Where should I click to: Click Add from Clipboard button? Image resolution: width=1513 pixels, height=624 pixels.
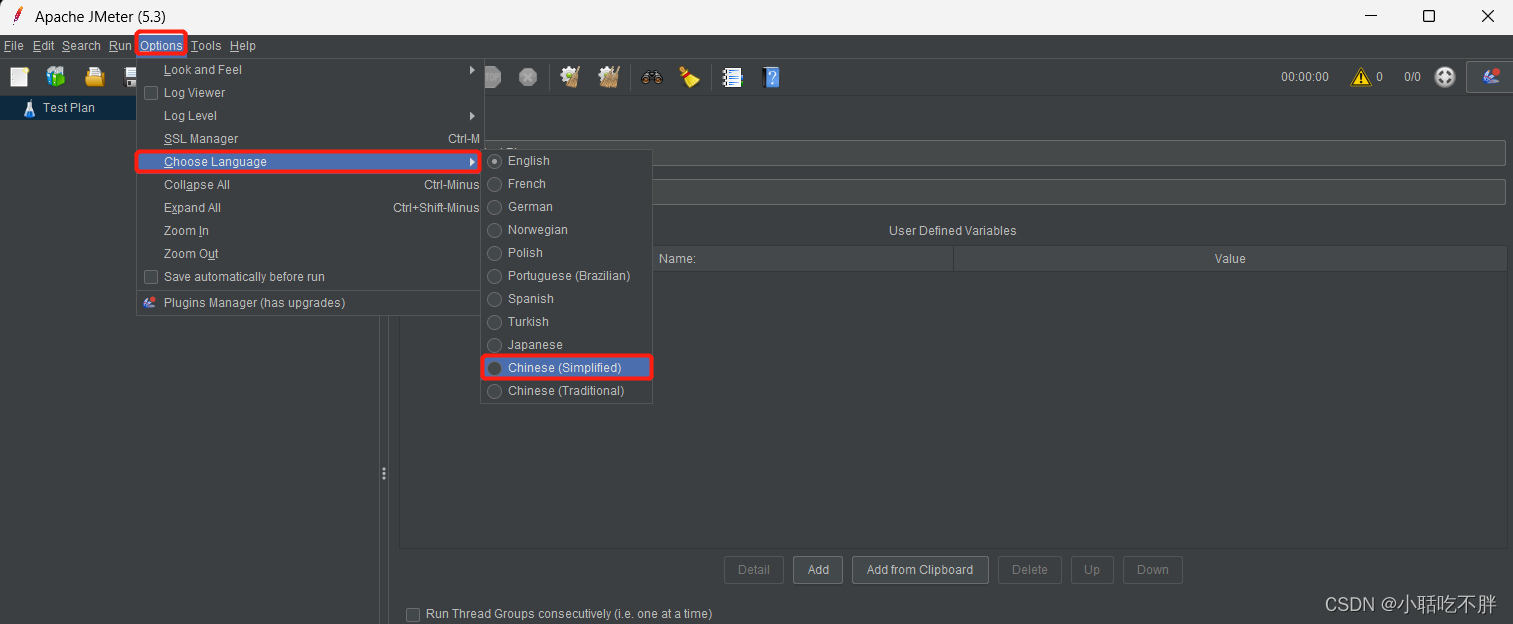click(x=920, y=570)
